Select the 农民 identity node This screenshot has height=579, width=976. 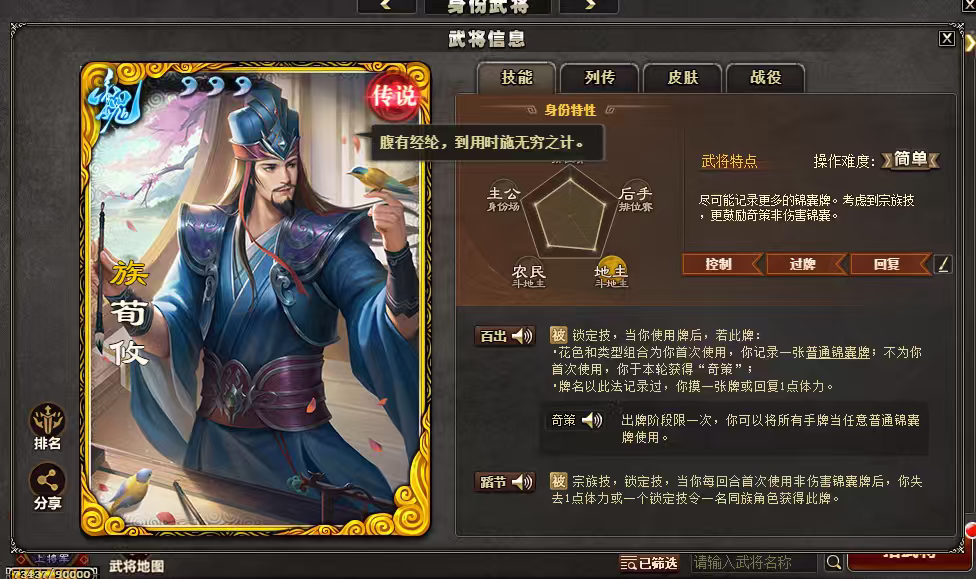(x=528, y=273)
